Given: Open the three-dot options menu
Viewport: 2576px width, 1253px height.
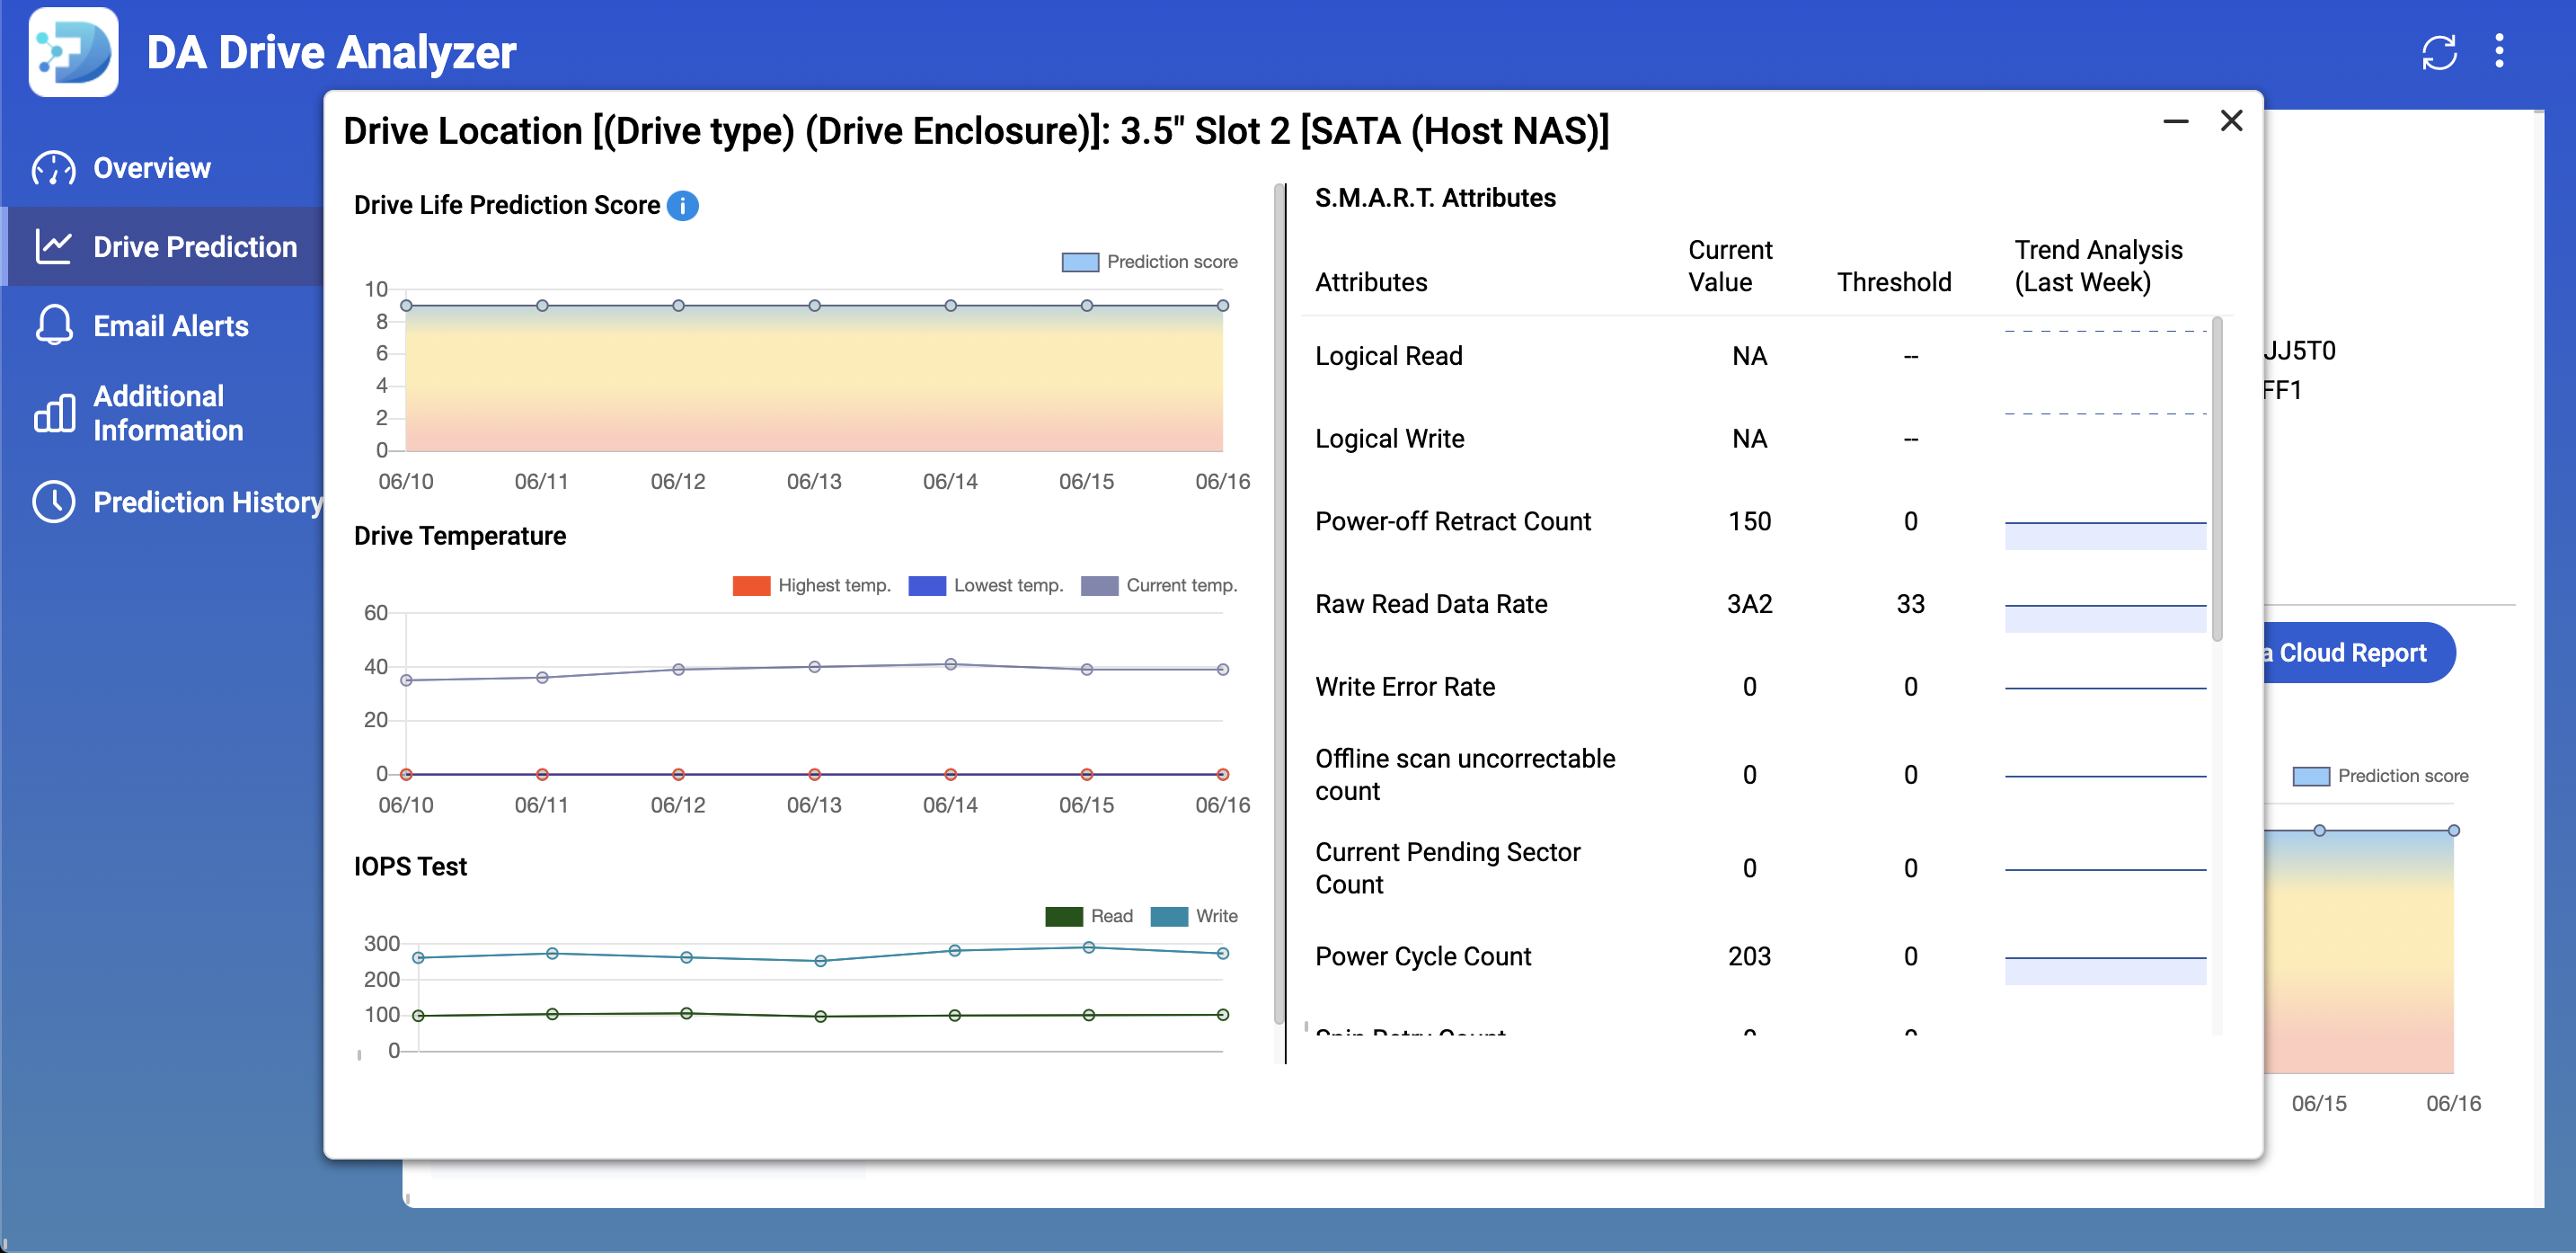Looking at the screenshot, I should pos(2499,52).
